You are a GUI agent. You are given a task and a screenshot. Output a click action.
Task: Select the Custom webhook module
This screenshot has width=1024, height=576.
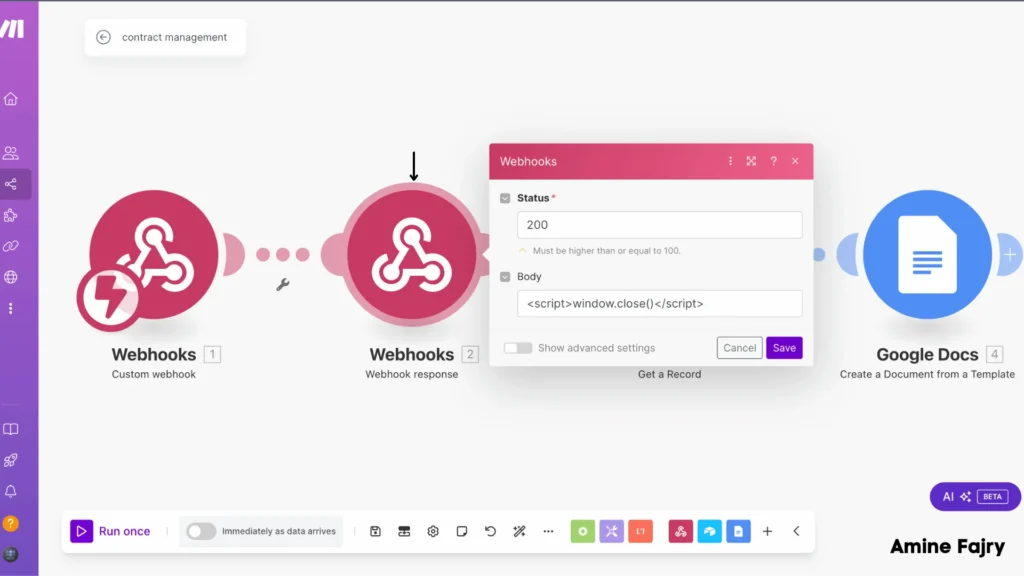click(x=153, y=255)
